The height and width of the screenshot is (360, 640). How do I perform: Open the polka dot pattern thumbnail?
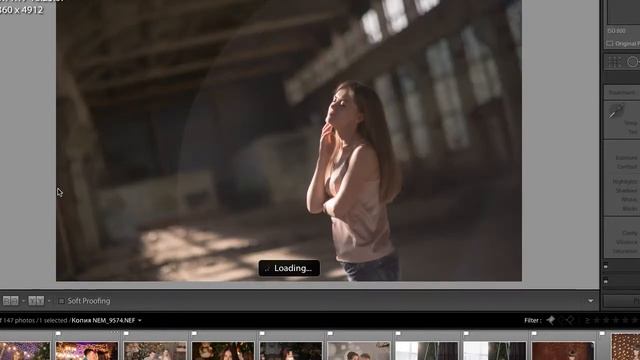tap(626, 347)
